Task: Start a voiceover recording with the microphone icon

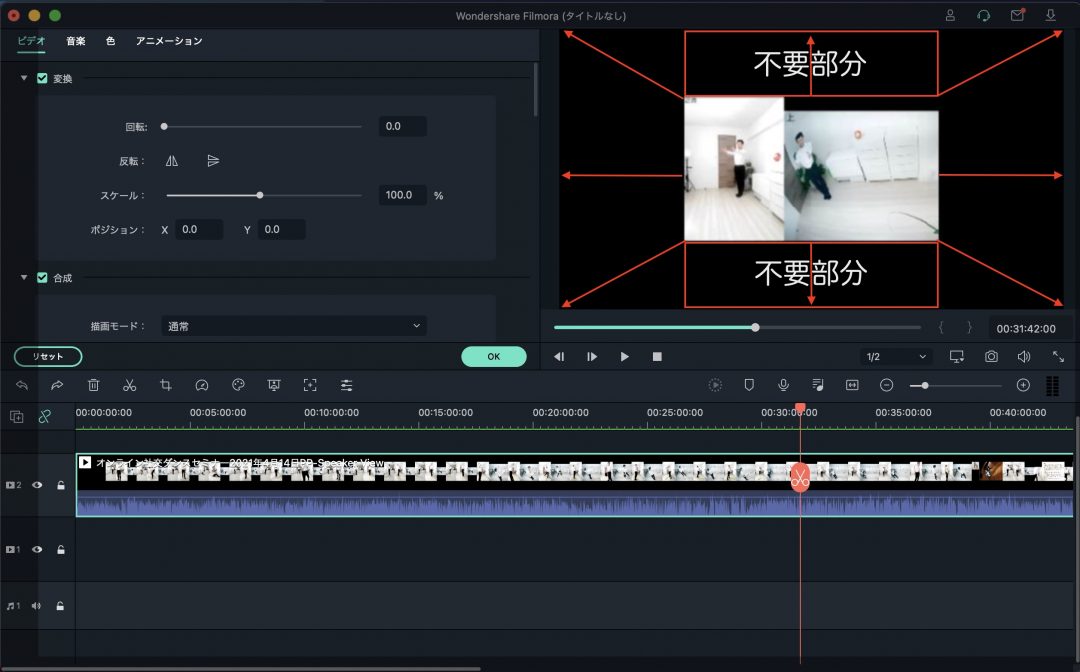Action: coord(783,385)
